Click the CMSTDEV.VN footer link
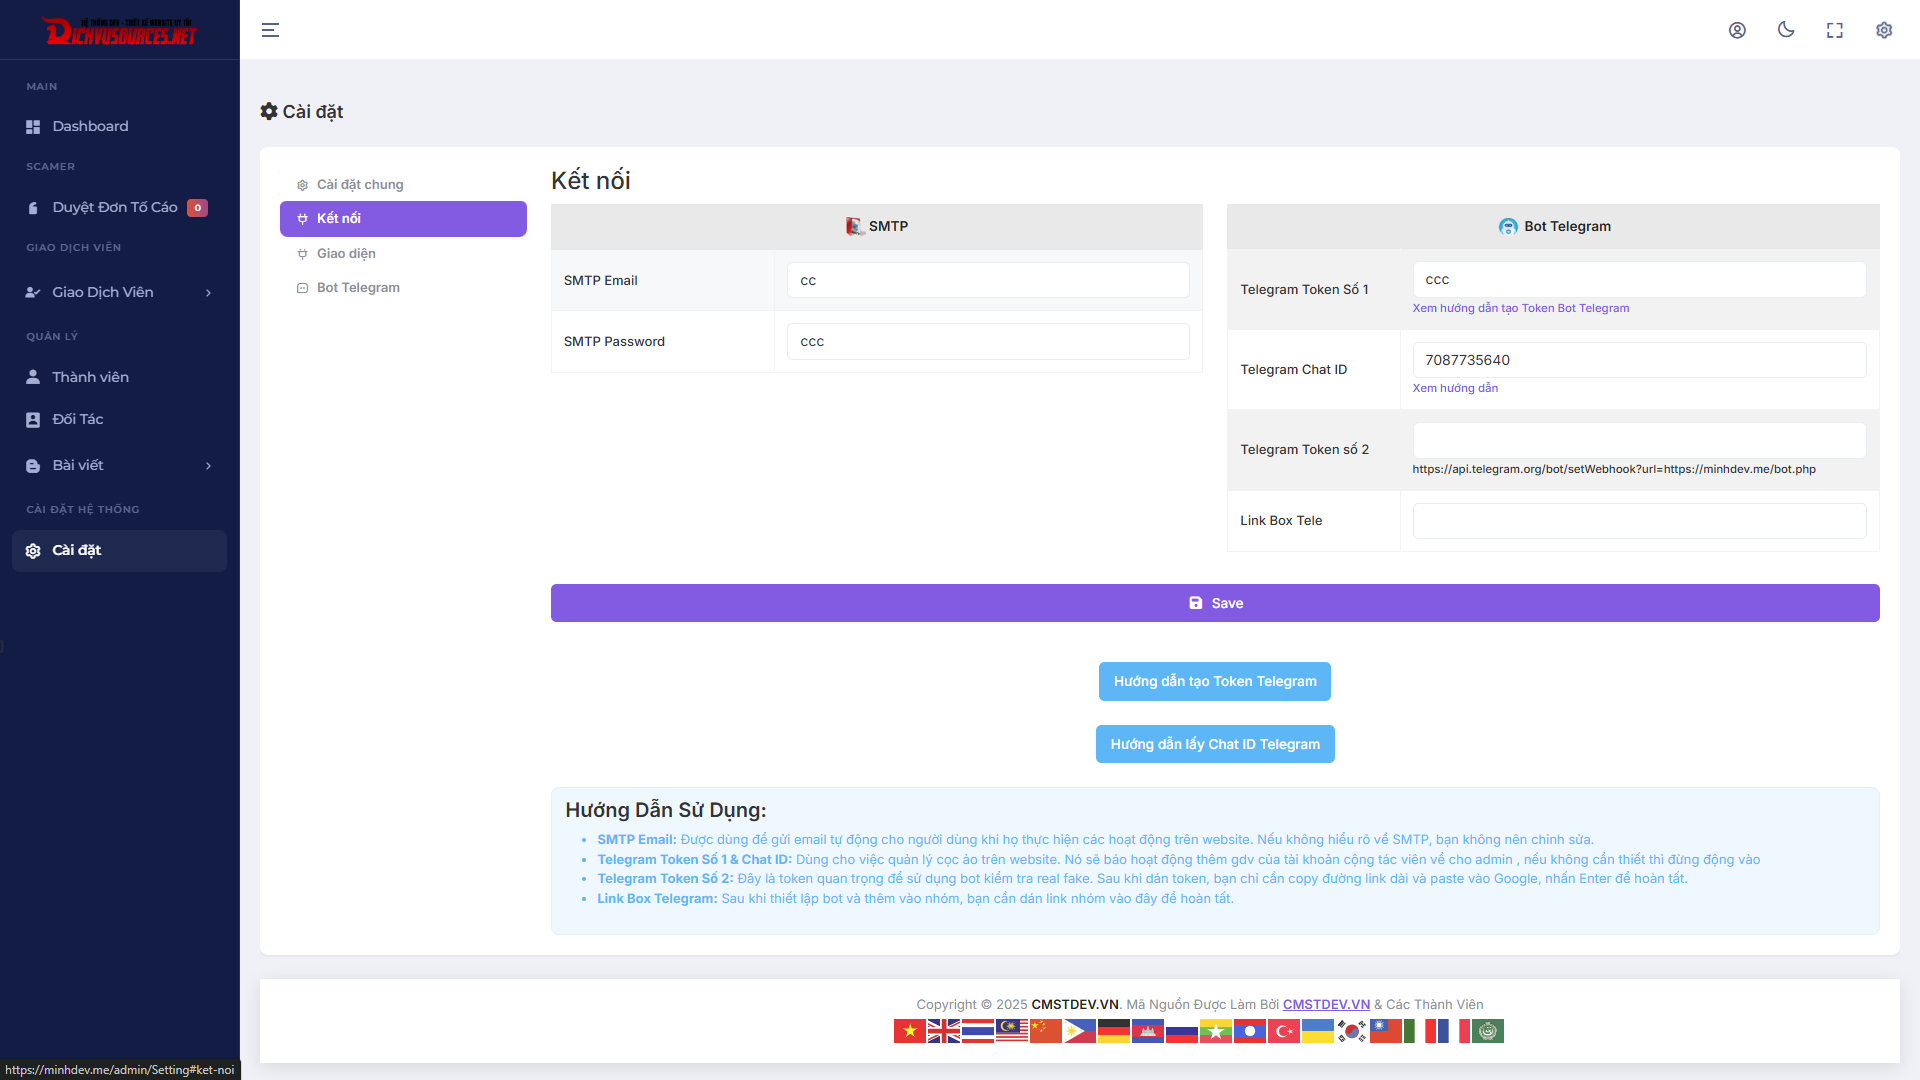The height and width of the screenshot is (1080, 1920). click(1326, 1004)
